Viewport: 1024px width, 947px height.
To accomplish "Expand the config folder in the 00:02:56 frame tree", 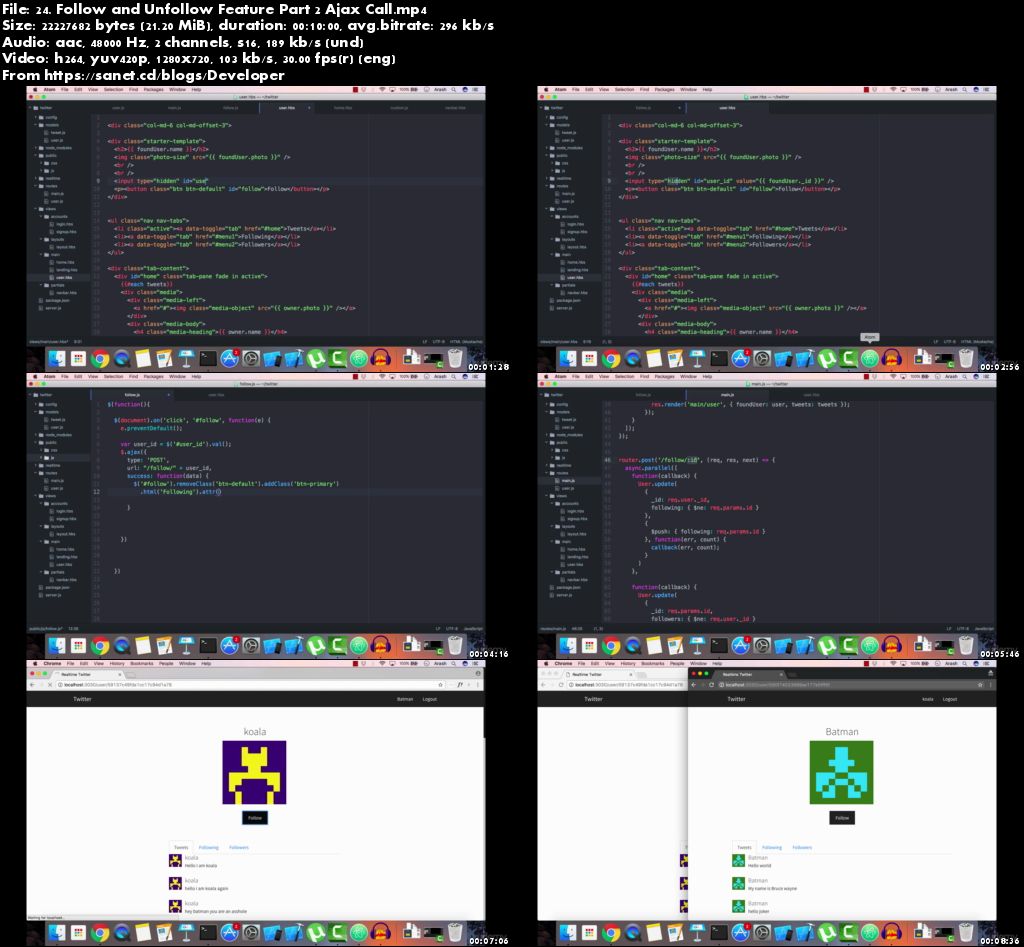I will (x=558, y=118).
